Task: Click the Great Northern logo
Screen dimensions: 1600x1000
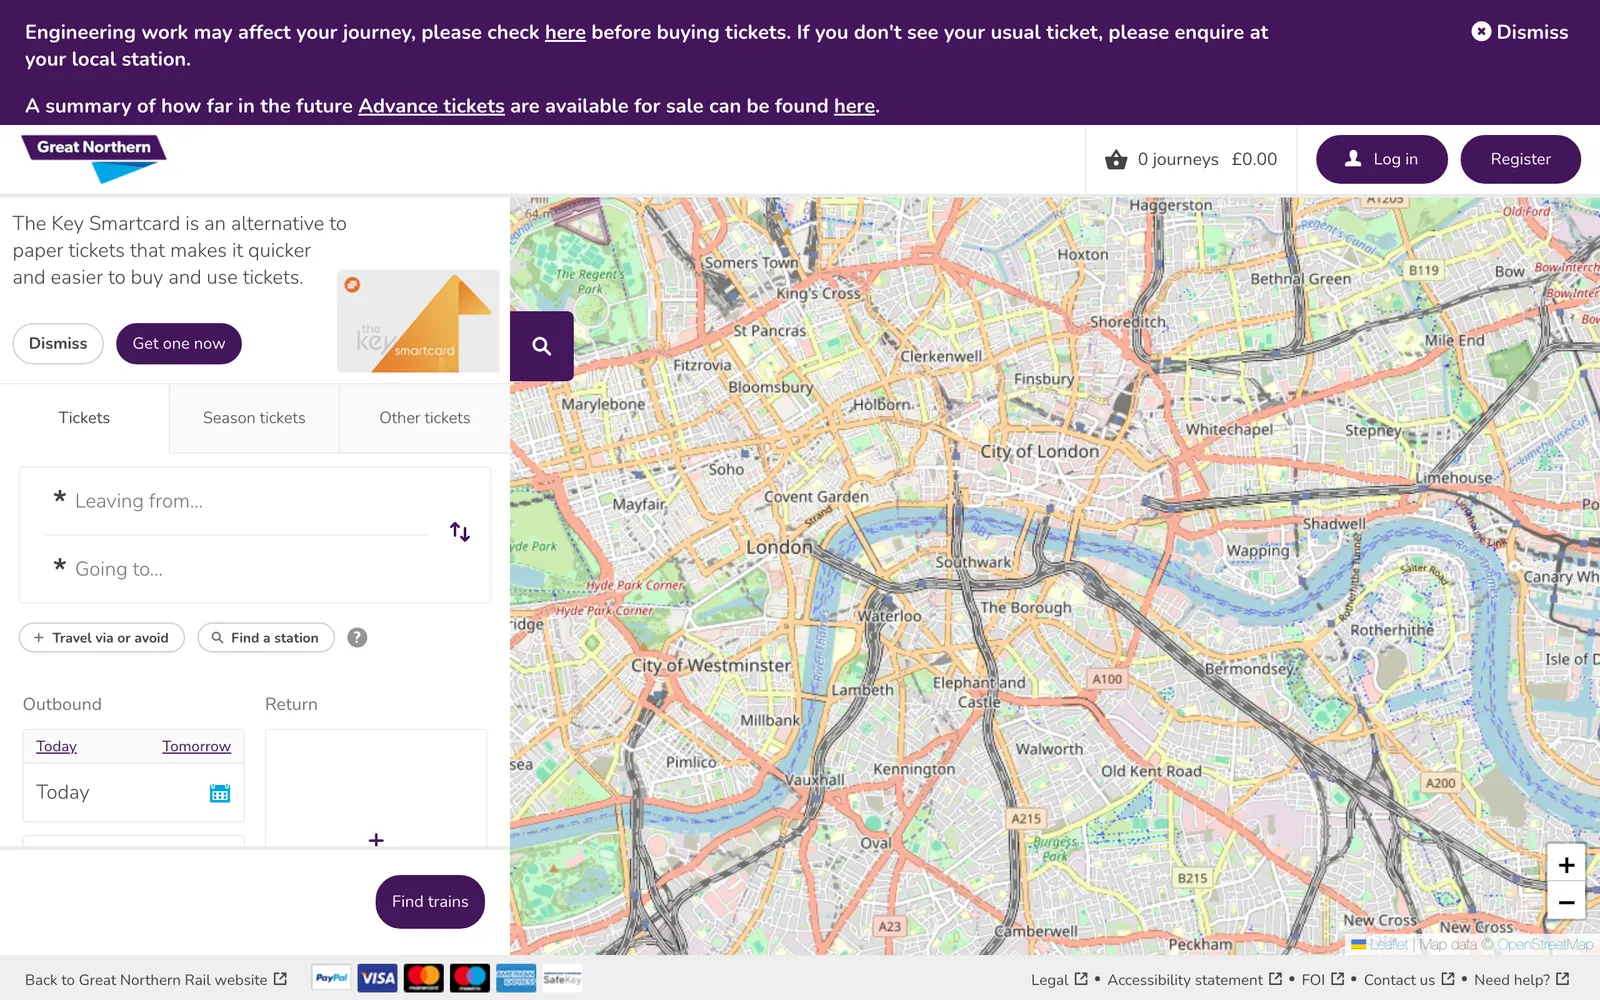Action: pos(94,159)
